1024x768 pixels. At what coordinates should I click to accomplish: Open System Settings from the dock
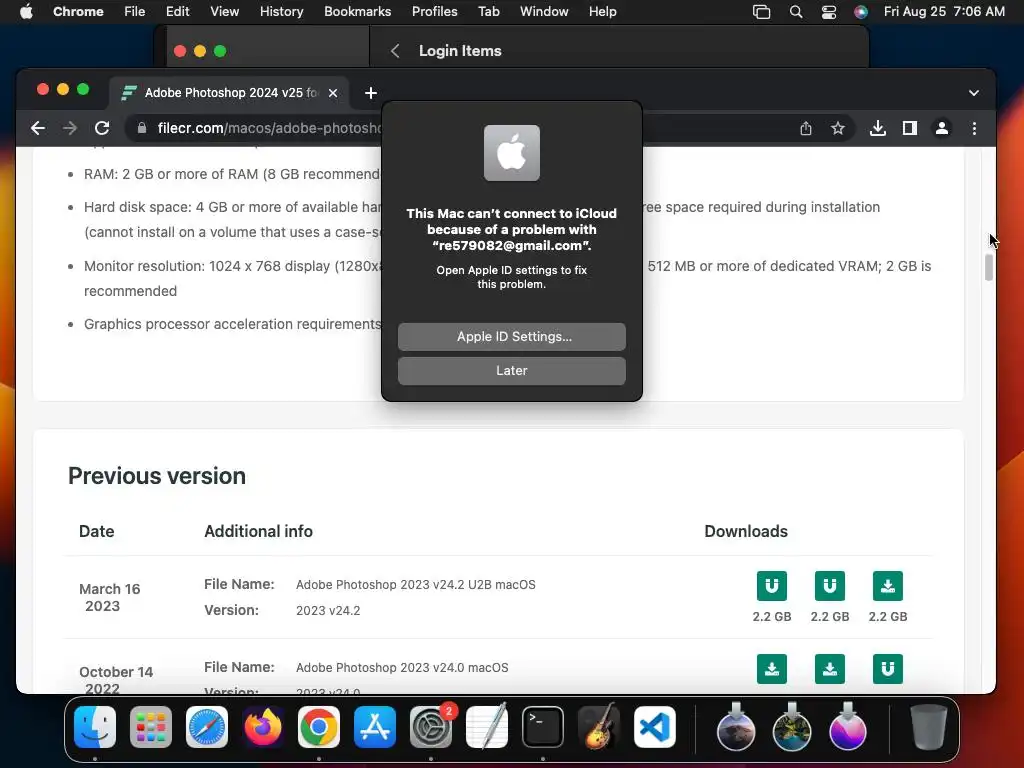coord(431,727)
